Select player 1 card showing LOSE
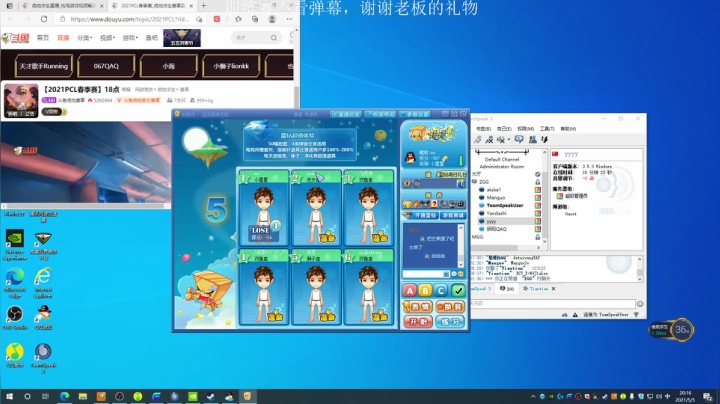Image resolution: width=720 pixels, height=404 pixels. 264,208
